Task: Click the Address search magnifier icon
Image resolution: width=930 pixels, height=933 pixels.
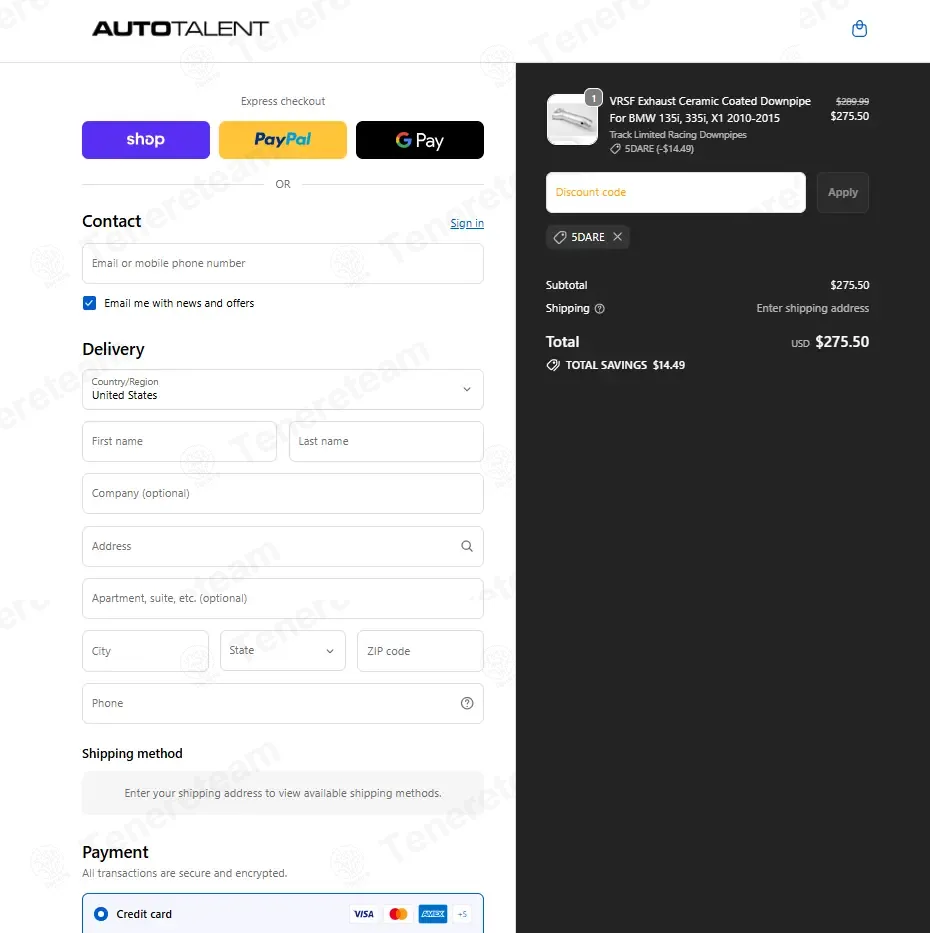Action: click(467, 546)
